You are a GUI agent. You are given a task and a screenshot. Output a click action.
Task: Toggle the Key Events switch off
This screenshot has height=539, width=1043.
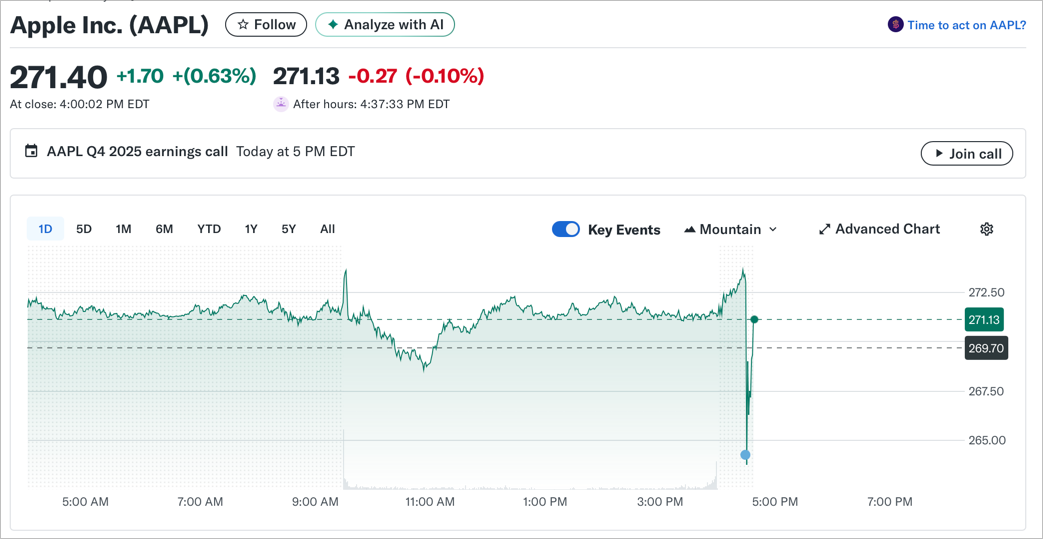[x=565, y=229]
